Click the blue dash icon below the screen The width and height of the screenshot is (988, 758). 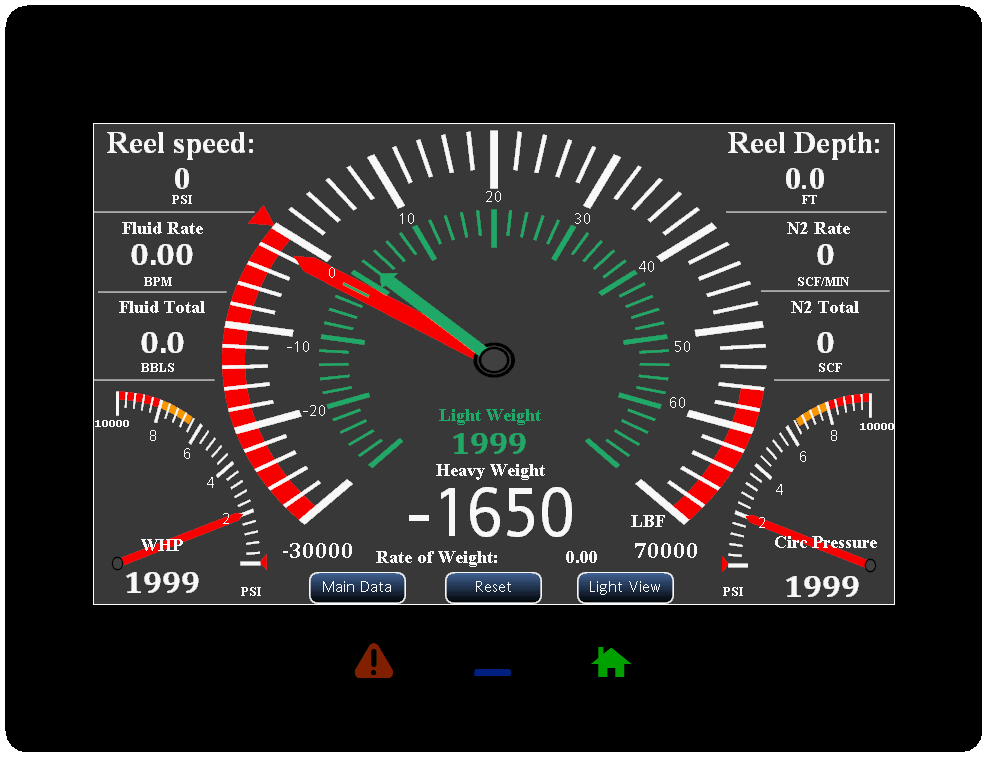493,673
